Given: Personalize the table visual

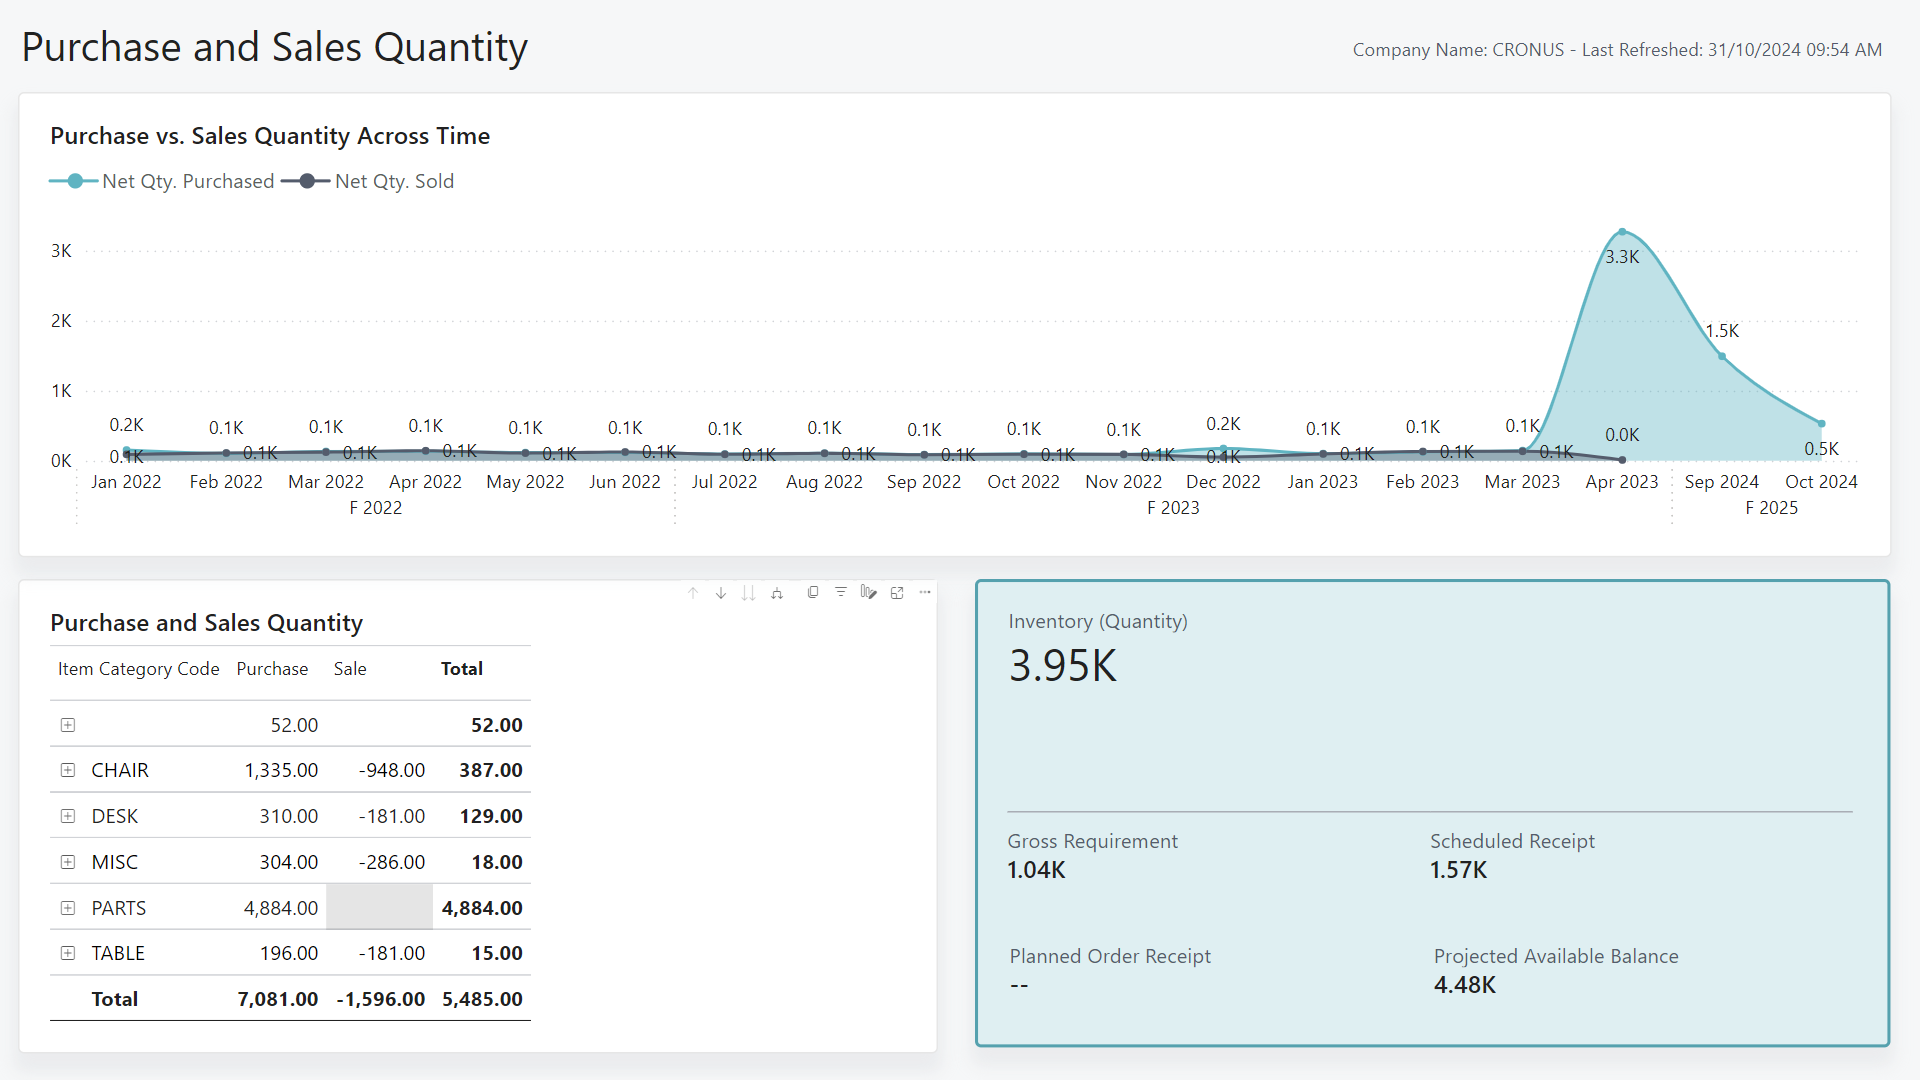Looking at the screenshot, I should pyautogui.click(x=869, y=592).
